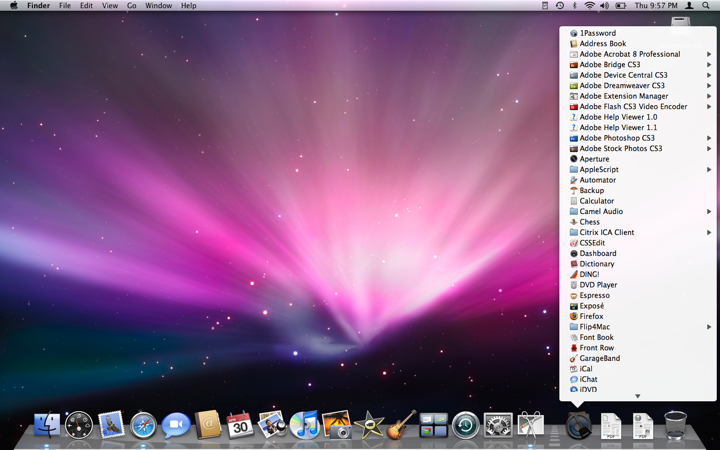
Task: Launch Dashboard from the Dock gauge icon
Action: [79, 425]
